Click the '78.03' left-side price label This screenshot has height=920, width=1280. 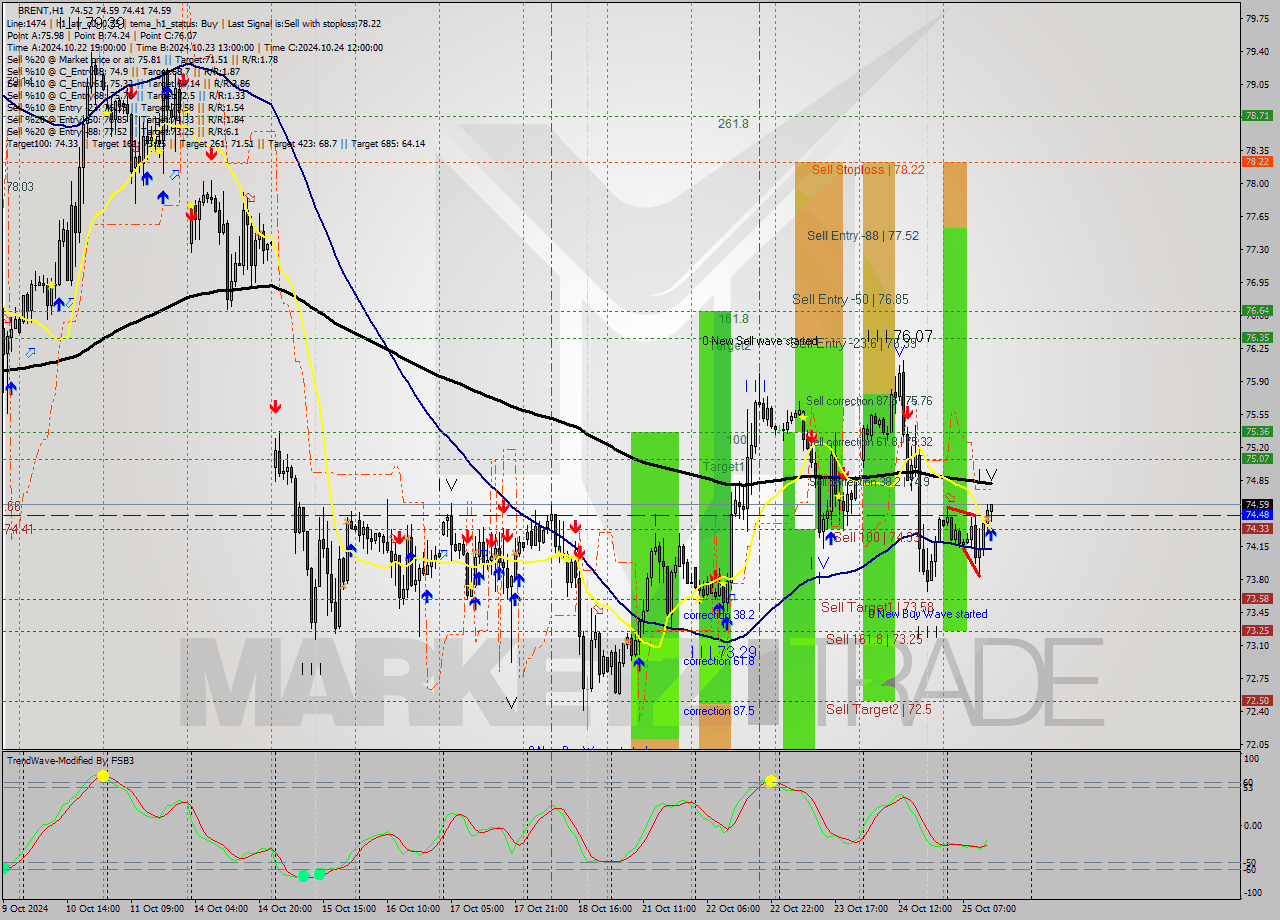[x=20, y=187]
